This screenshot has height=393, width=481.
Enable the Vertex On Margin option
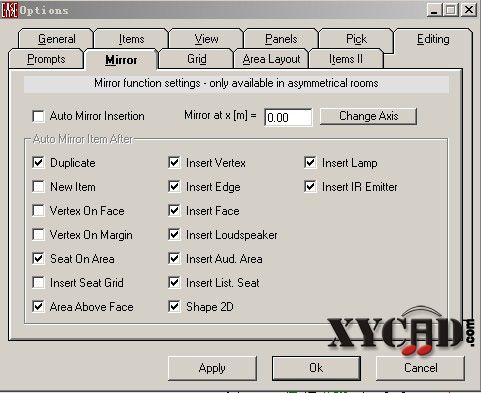point(38,235)
